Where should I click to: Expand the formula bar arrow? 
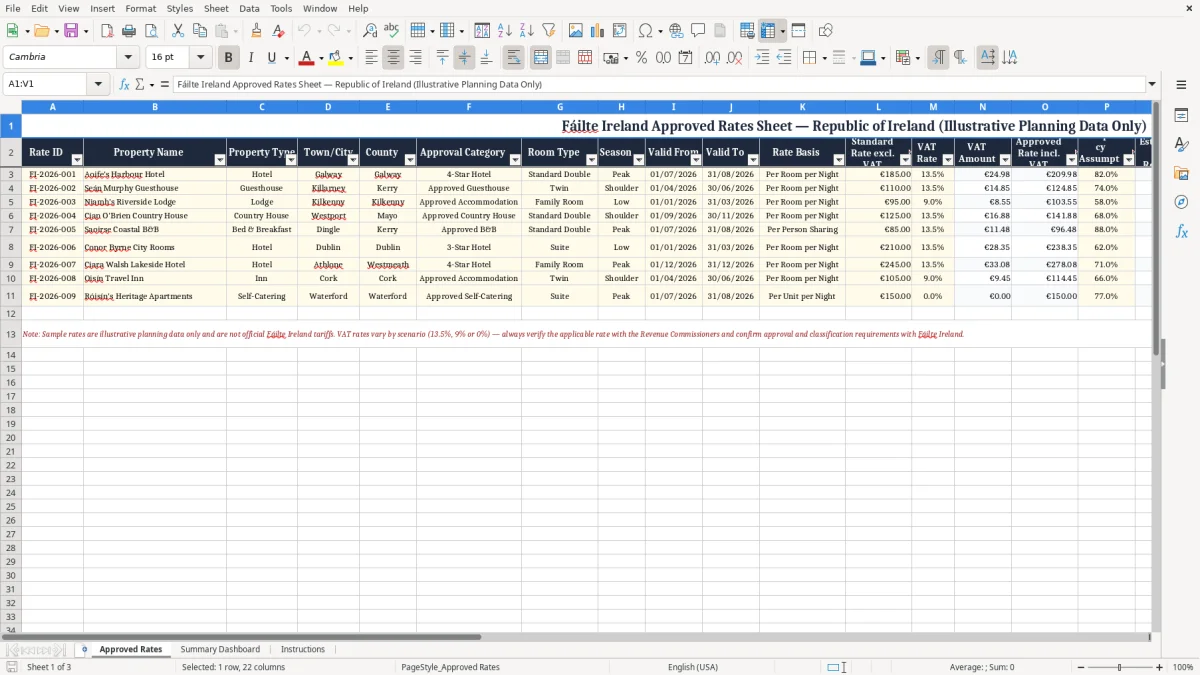[x=1152, y=84]
